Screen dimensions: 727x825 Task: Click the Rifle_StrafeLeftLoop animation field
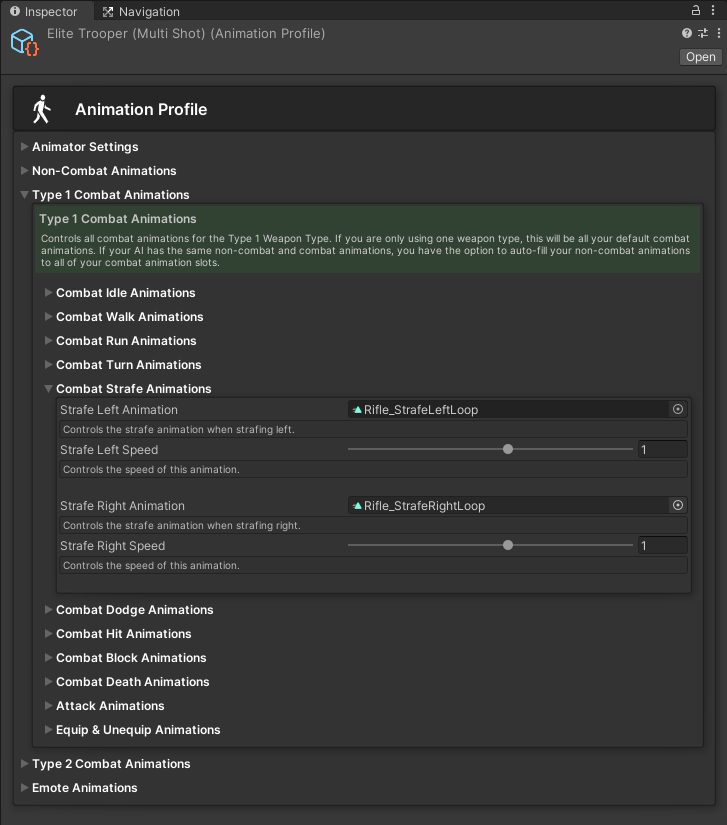click(x=508, y=409)
